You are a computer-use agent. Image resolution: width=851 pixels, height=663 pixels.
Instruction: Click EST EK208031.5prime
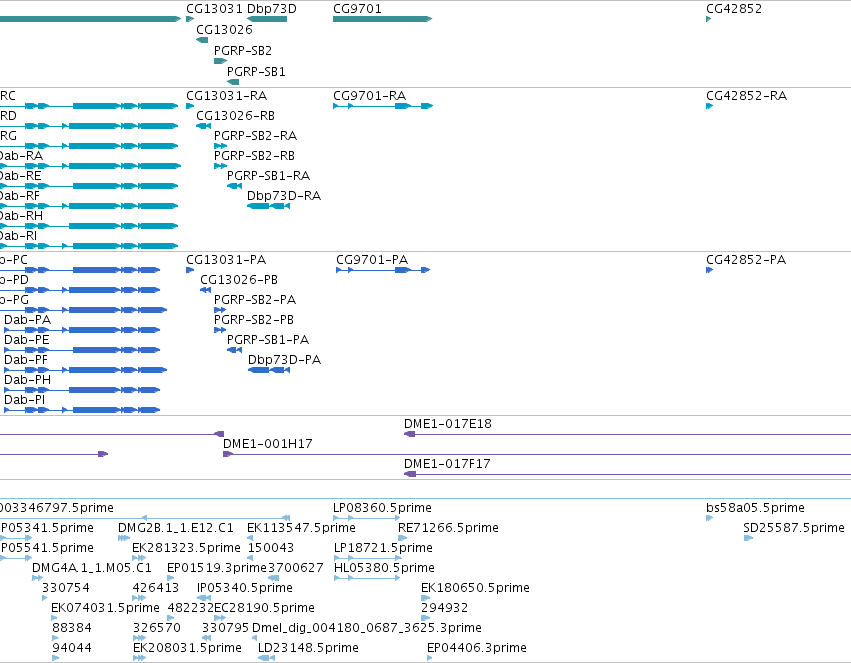(x=187, y=648)
